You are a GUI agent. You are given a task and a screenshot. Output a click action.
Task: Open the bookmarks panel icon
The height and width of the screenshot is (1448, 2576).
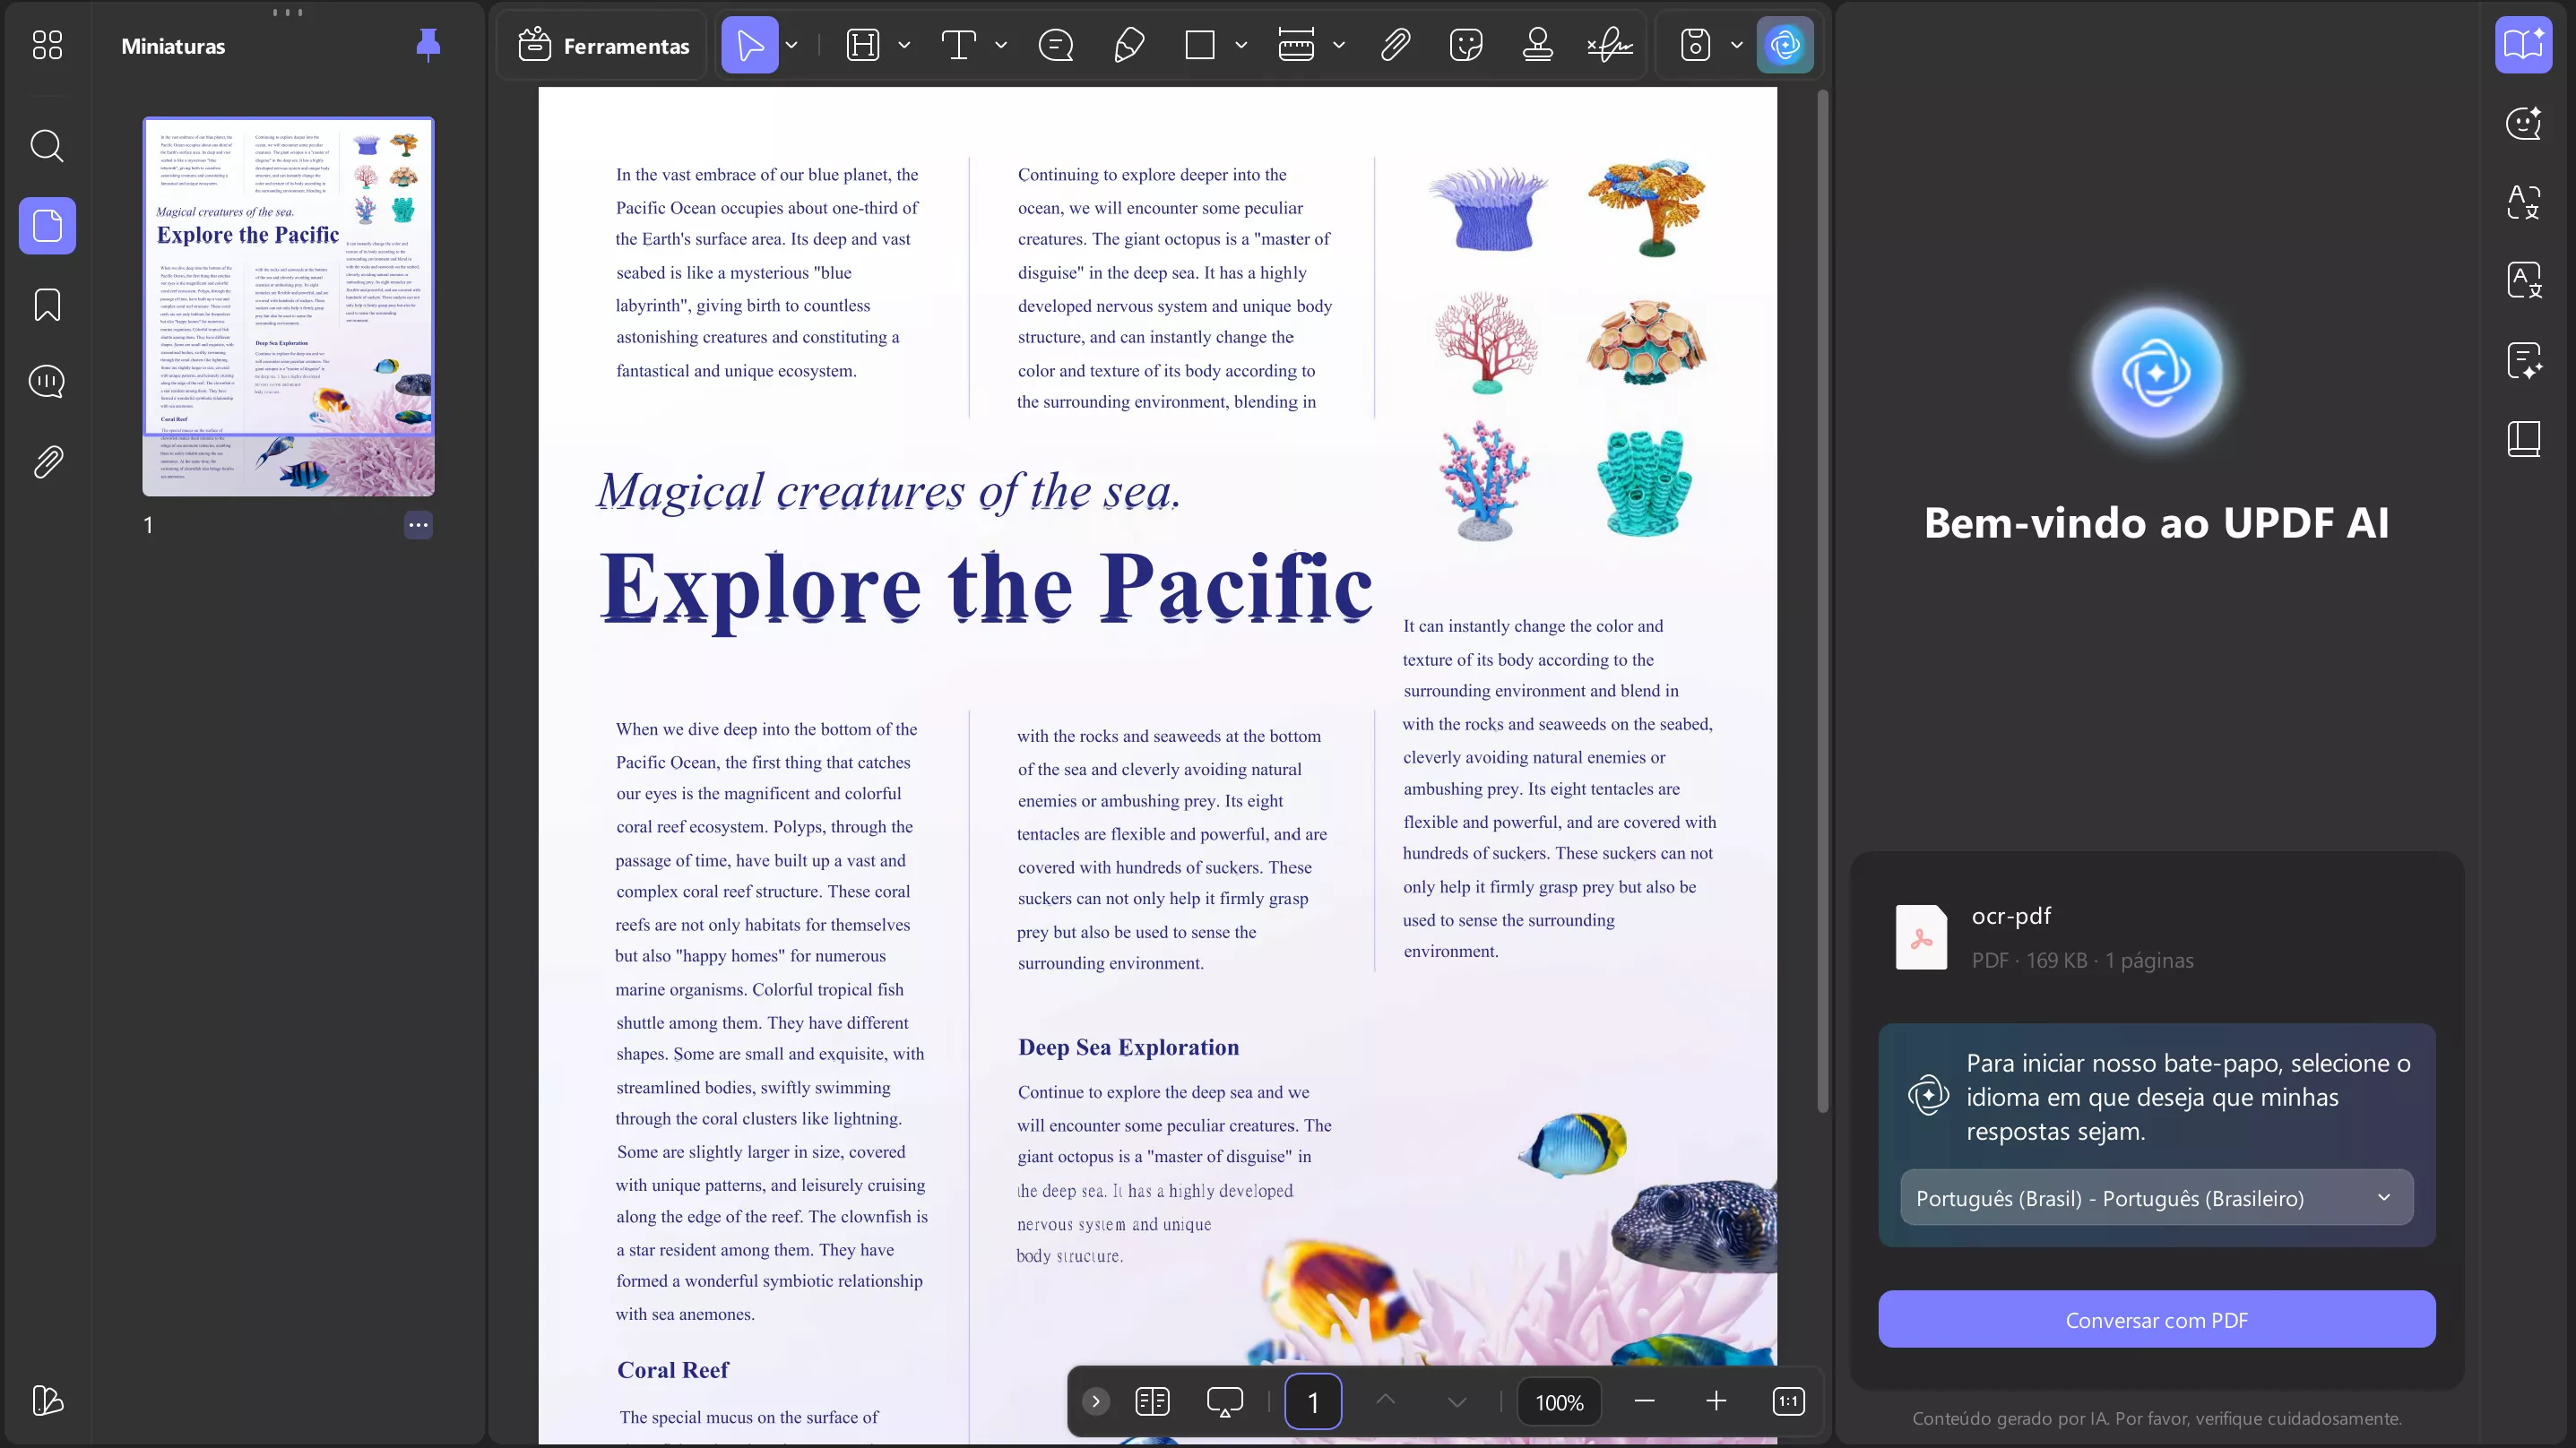click(x=47, y=305)
